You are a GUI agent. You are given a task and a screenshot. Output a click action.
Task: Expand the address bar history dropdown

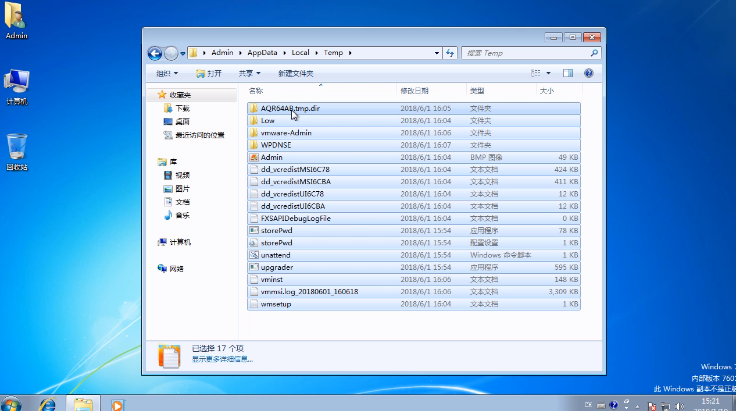click(x=437, y=53)
